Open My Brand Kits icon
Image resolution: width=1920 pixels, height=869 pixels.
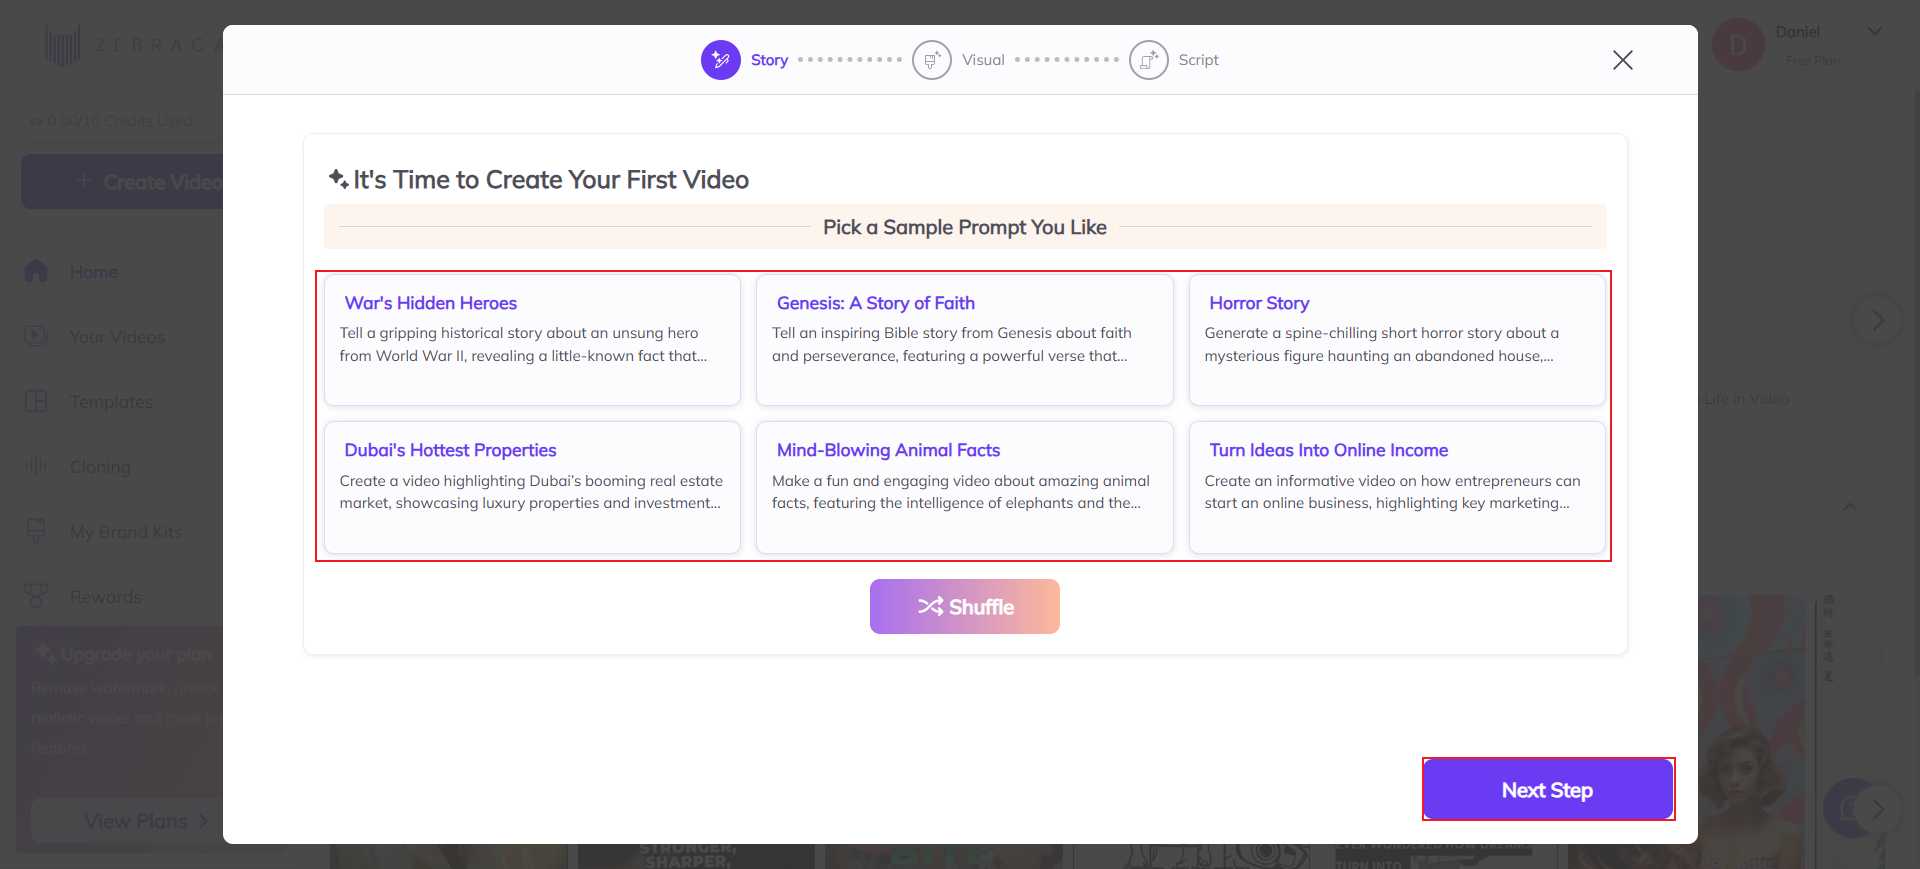click(36, 531)
